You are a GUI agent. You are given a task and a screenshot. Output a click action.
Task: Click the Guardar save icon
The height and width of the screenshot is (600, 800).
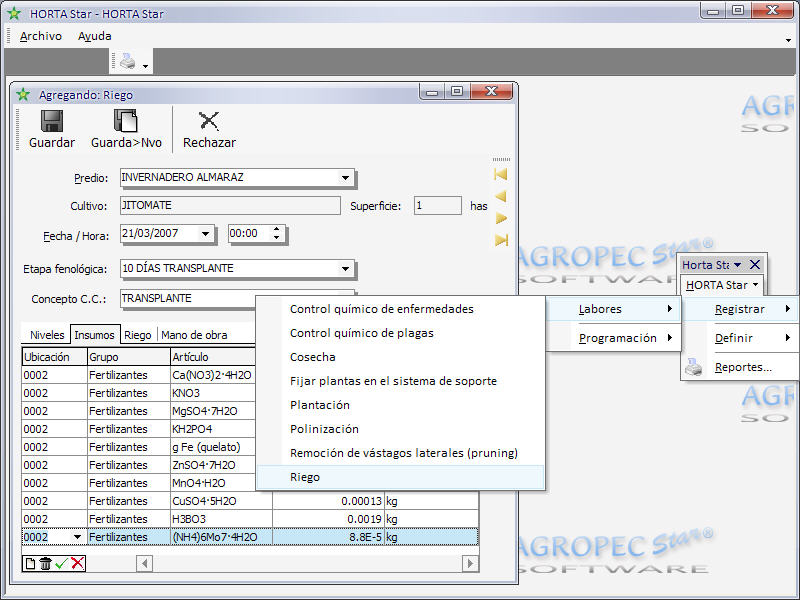point(52,121)
